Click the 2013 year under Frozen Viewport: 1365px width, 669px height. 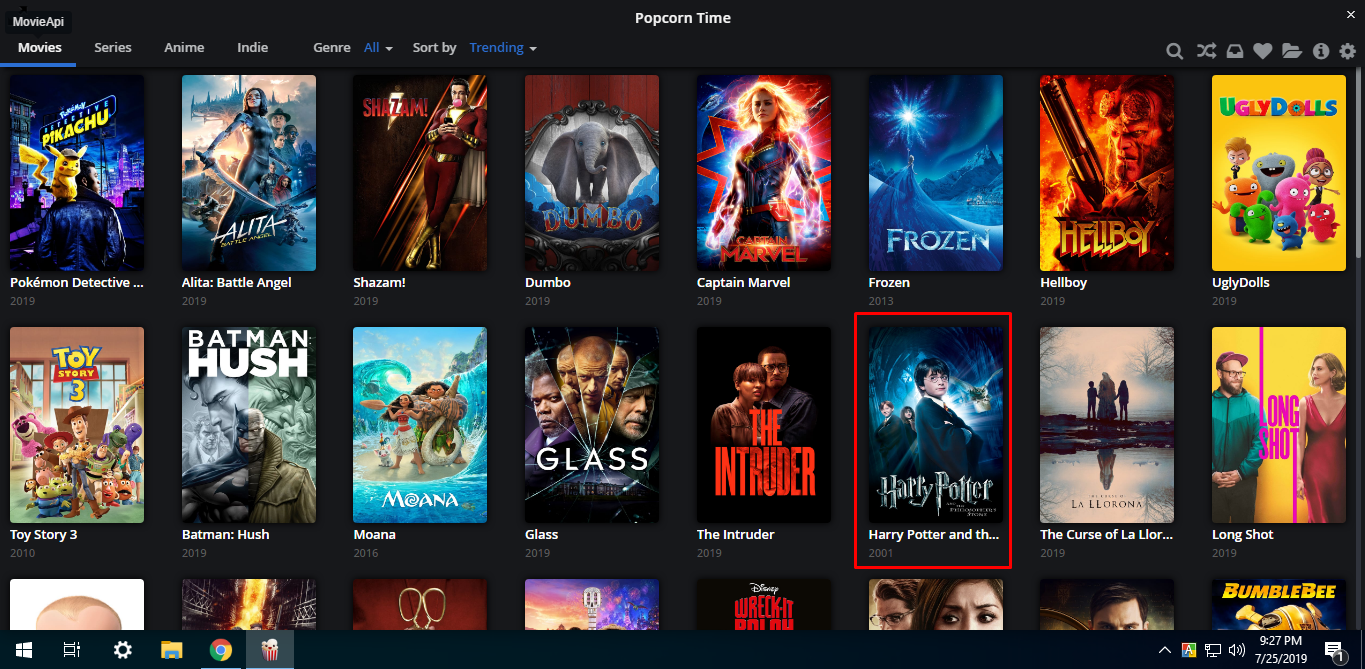(881, 301)
